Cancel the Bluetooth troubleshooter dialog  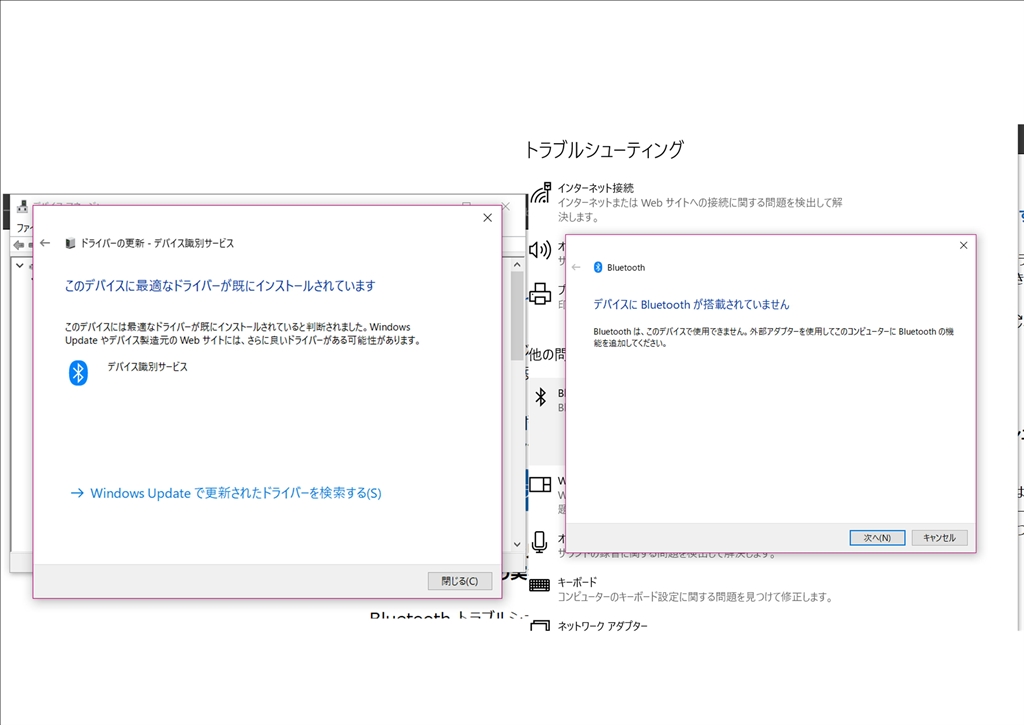[939, 538]
